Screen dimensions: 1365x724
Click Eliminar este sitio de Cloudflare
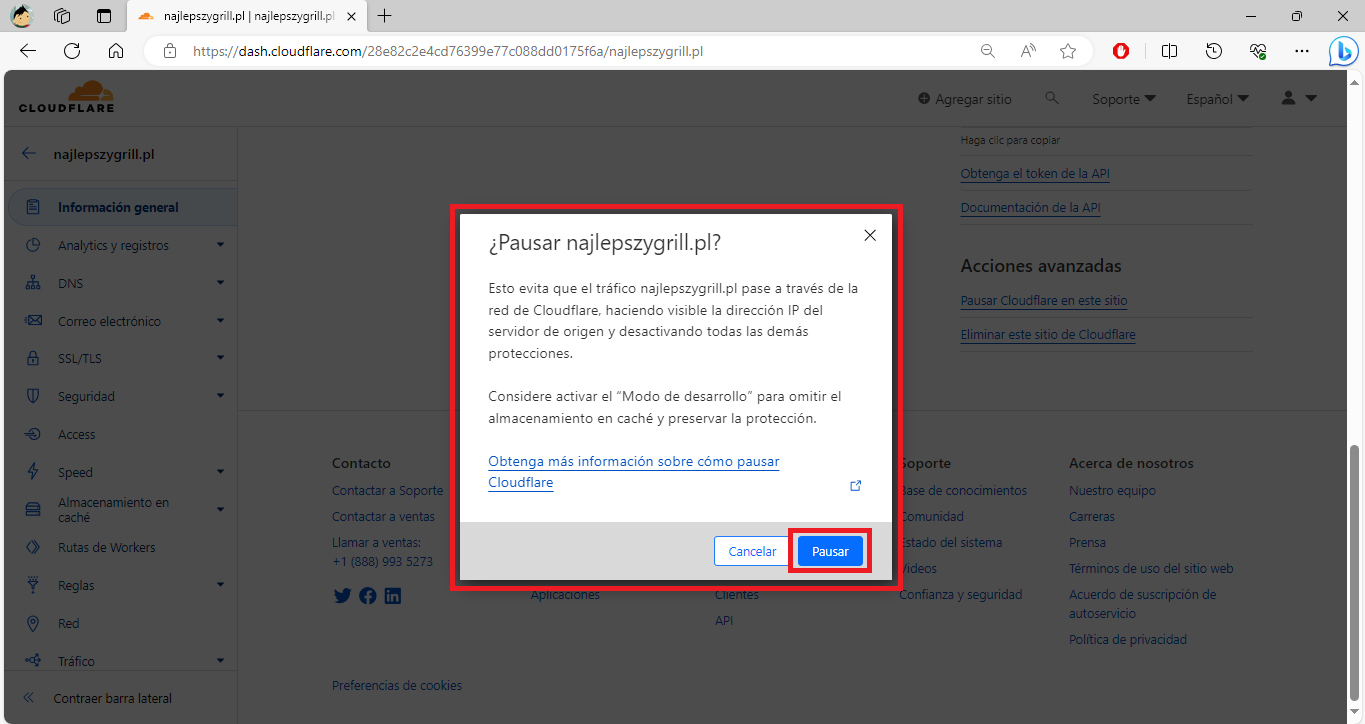[1048, 335]
